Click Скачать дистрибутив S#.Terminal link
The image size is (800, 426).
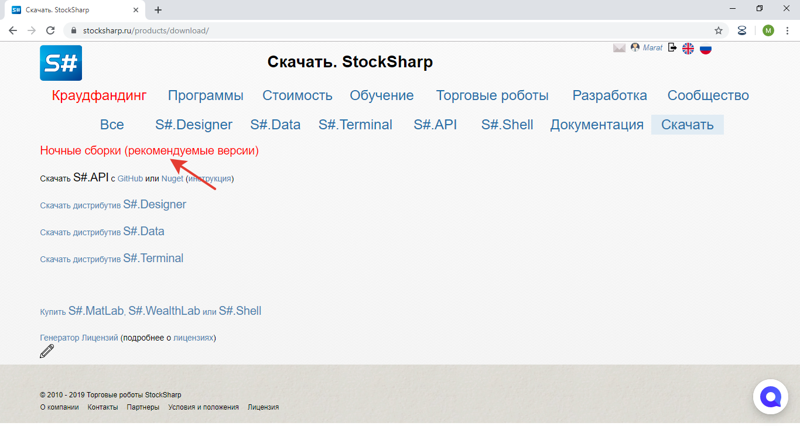coord(111,258)
